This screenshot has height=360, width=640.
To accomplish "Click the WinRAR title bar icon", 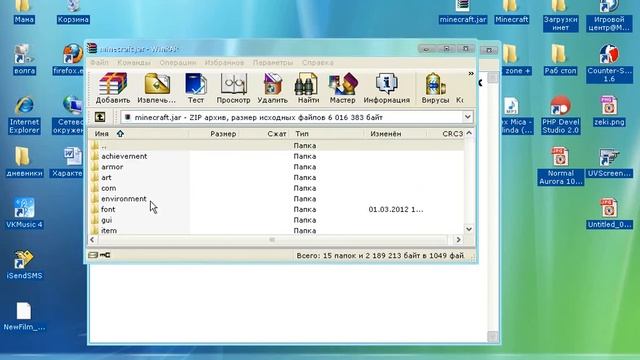I will (x=93, y=48).
